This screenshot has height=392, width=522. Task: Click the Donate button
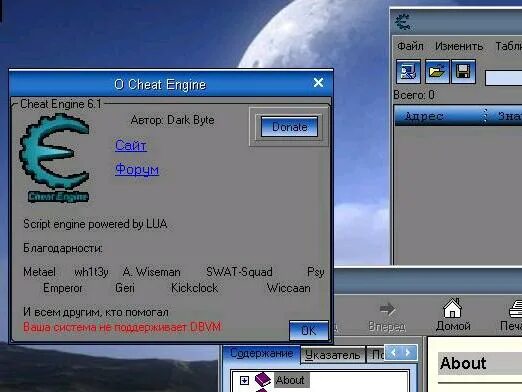[x=289, y=127]
